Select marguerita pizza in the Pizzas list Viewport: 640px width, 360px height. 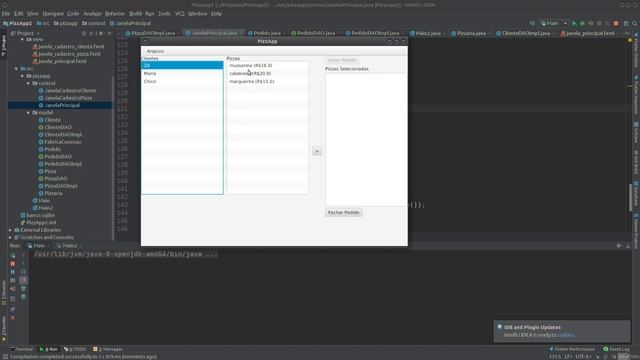[267, 82]
